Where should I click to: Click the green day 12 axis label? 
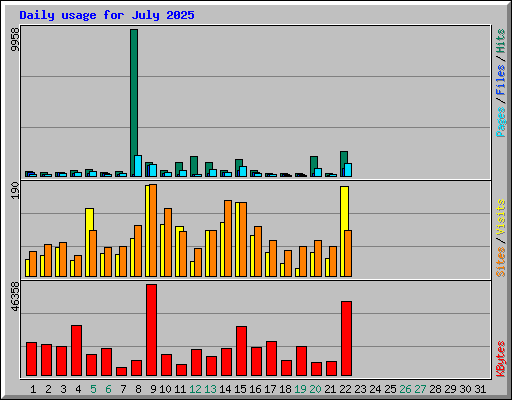coord(195,389)
